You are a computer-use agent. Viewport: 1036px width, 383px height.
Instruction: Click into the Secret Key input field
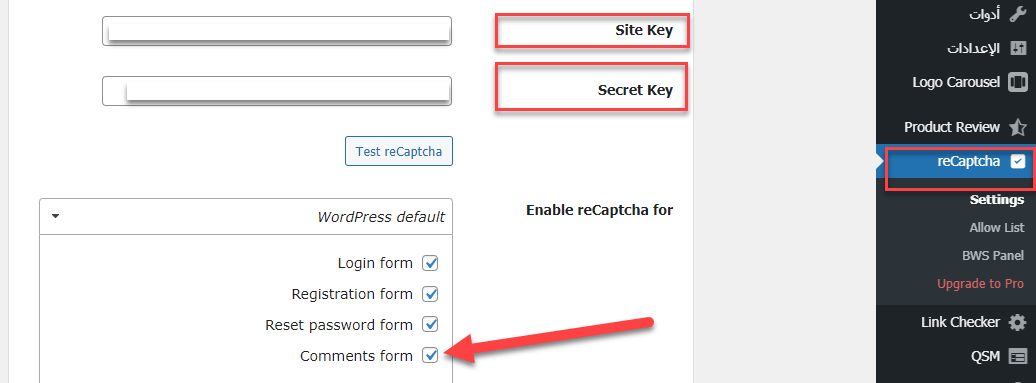[x=277, y=91]
